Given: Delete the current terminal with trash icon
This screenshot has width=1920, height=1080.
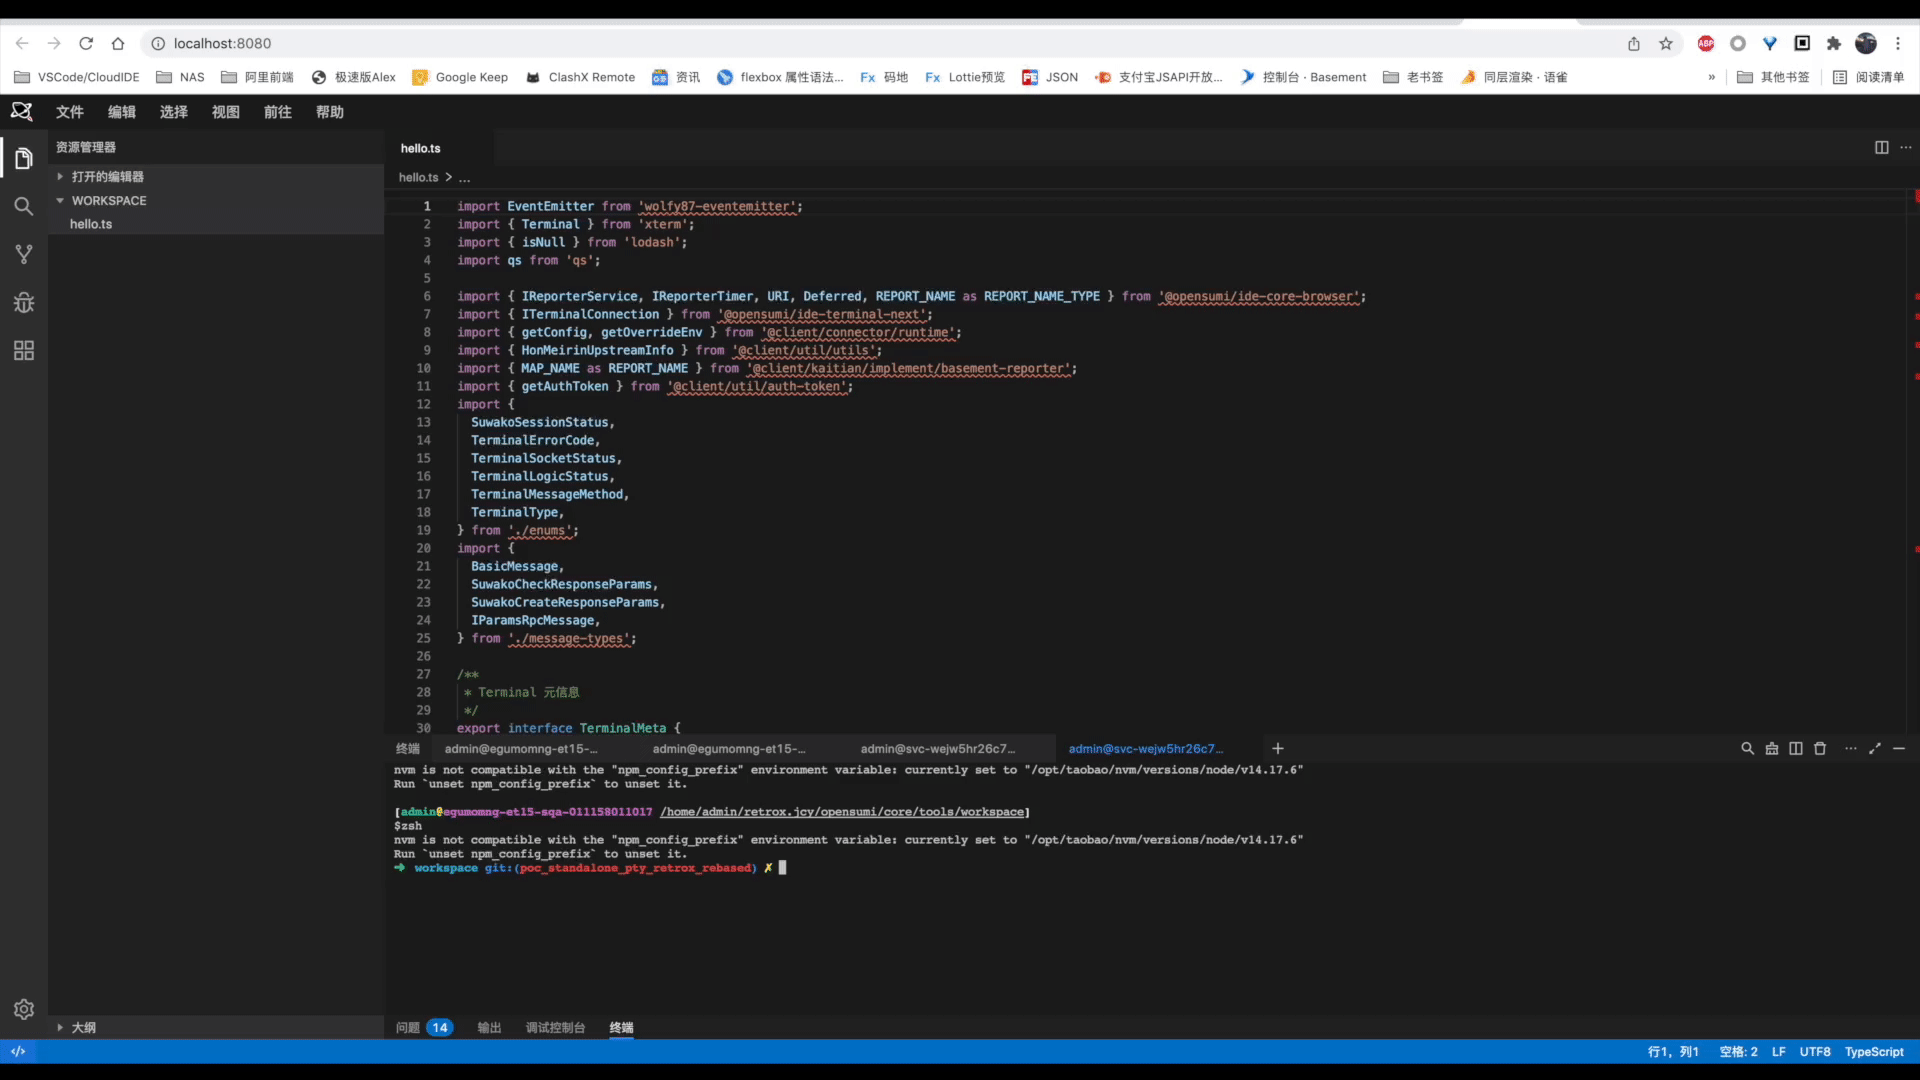Looking at the screenshot, I should tap(1820, 748).
